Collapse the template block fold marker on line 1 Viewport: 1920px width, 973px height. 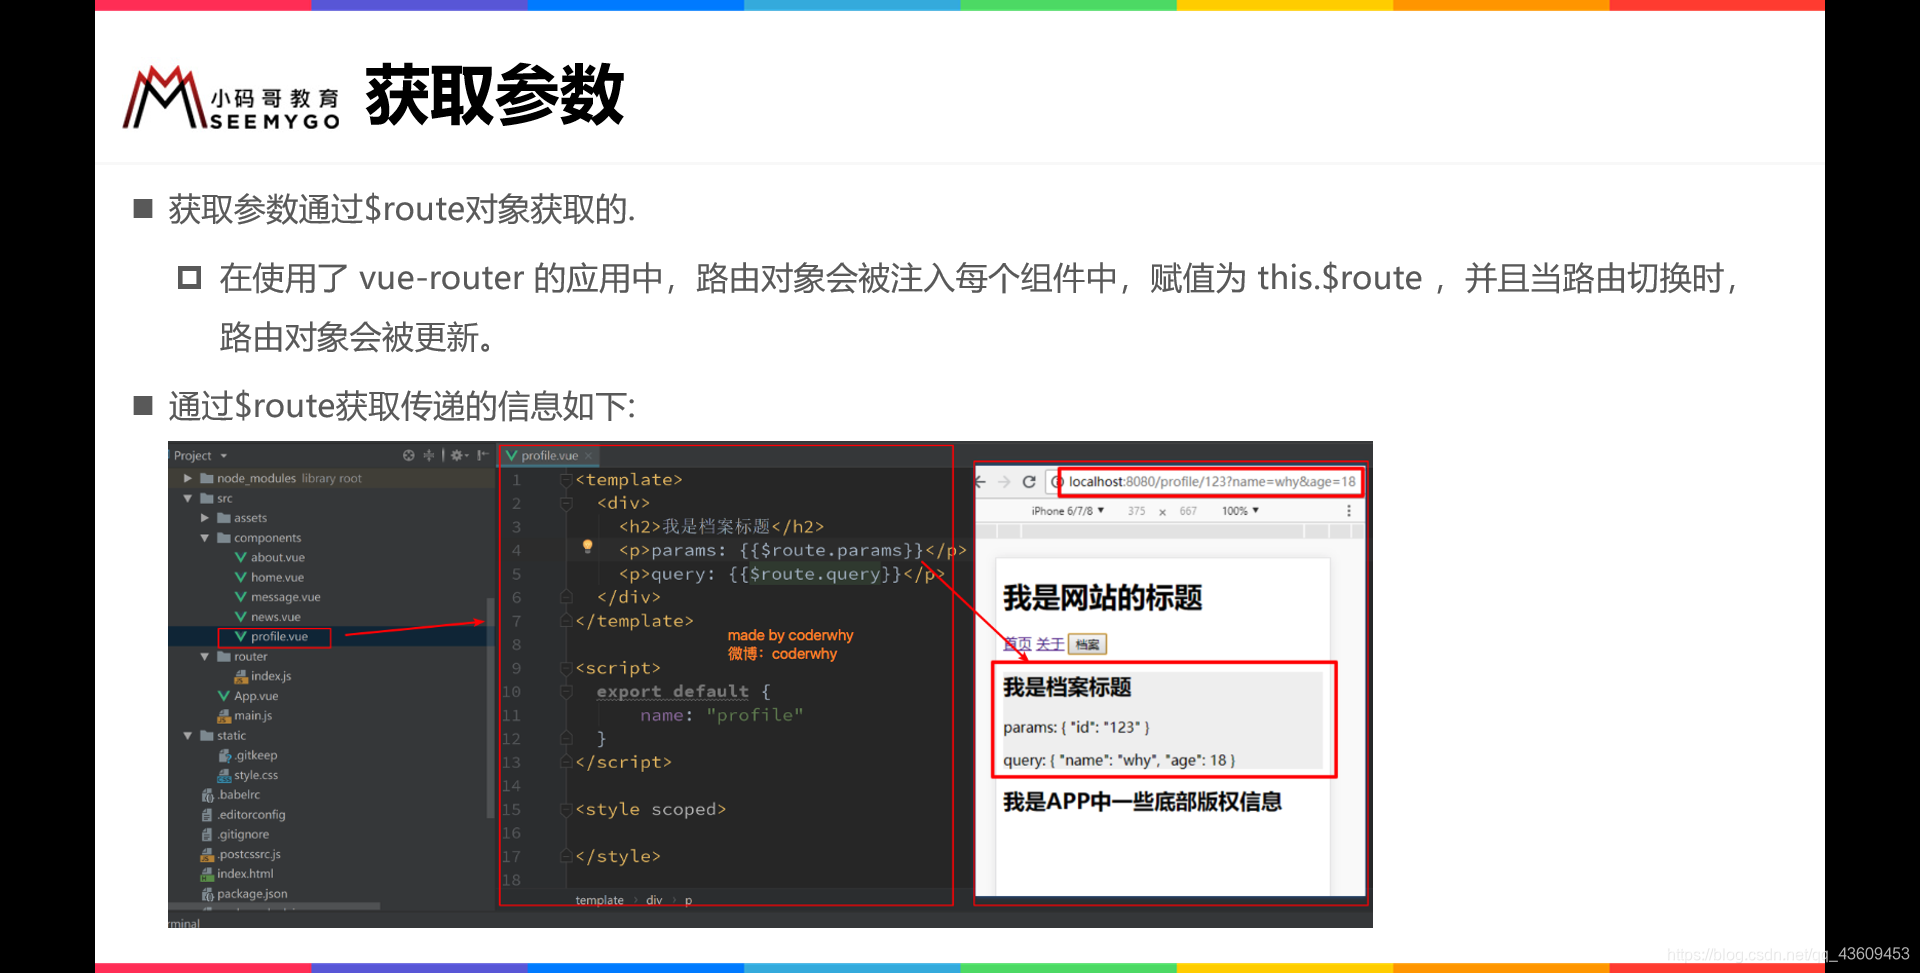pos(566,480)
